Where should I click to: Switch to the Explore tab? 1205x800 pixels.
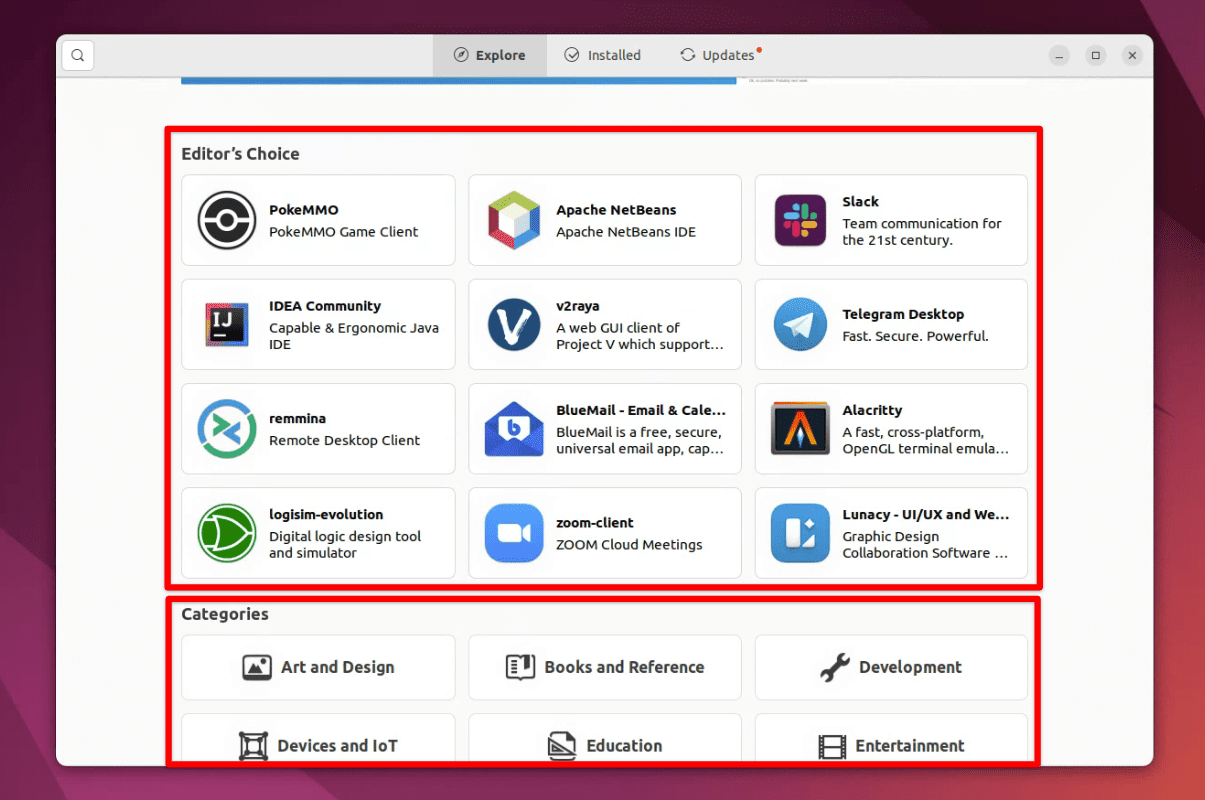(x=490, y=55)
